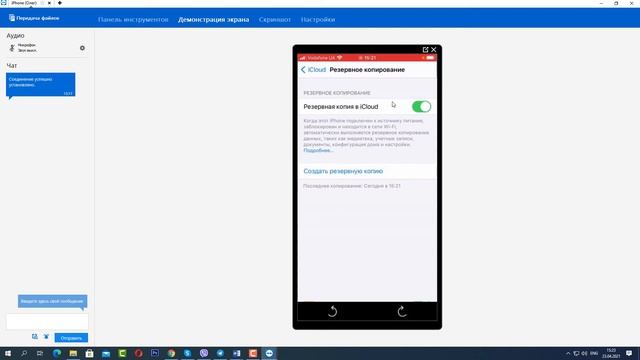Open Windows notification center

click(x=629, y=353)
